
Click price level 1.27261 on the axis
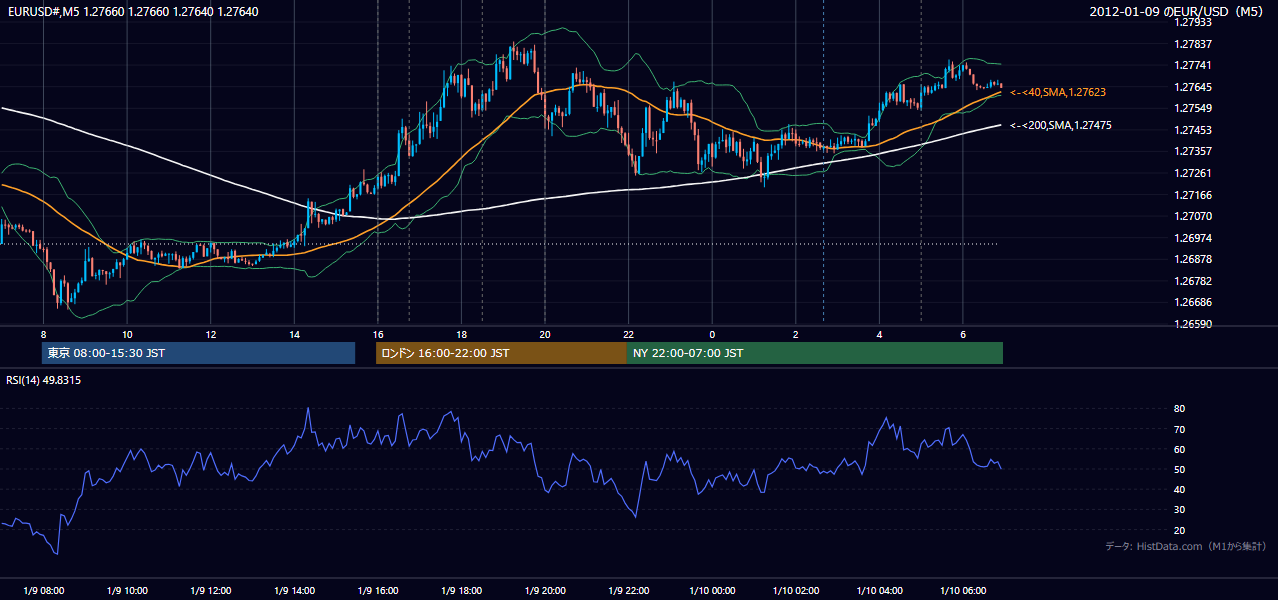click(x=1193, y=173)
